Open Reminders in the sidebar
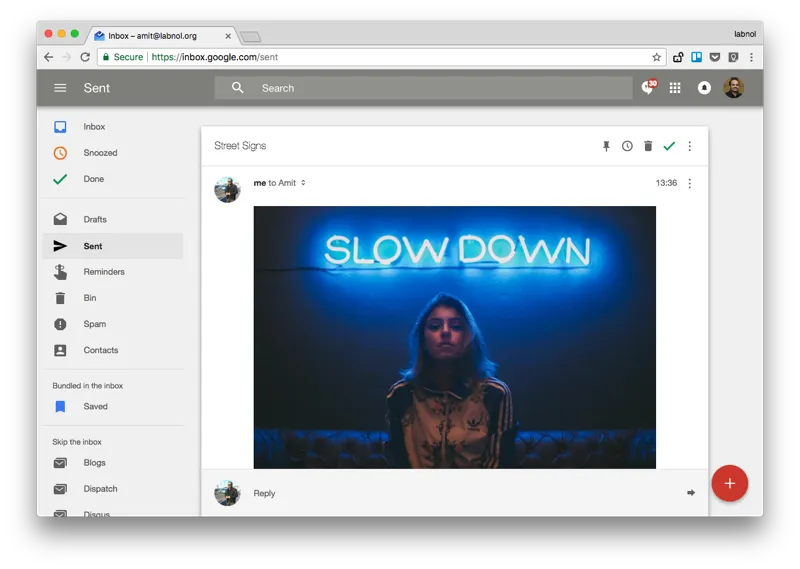This screenshot has height=569, width=800. (x=104, y=272)
